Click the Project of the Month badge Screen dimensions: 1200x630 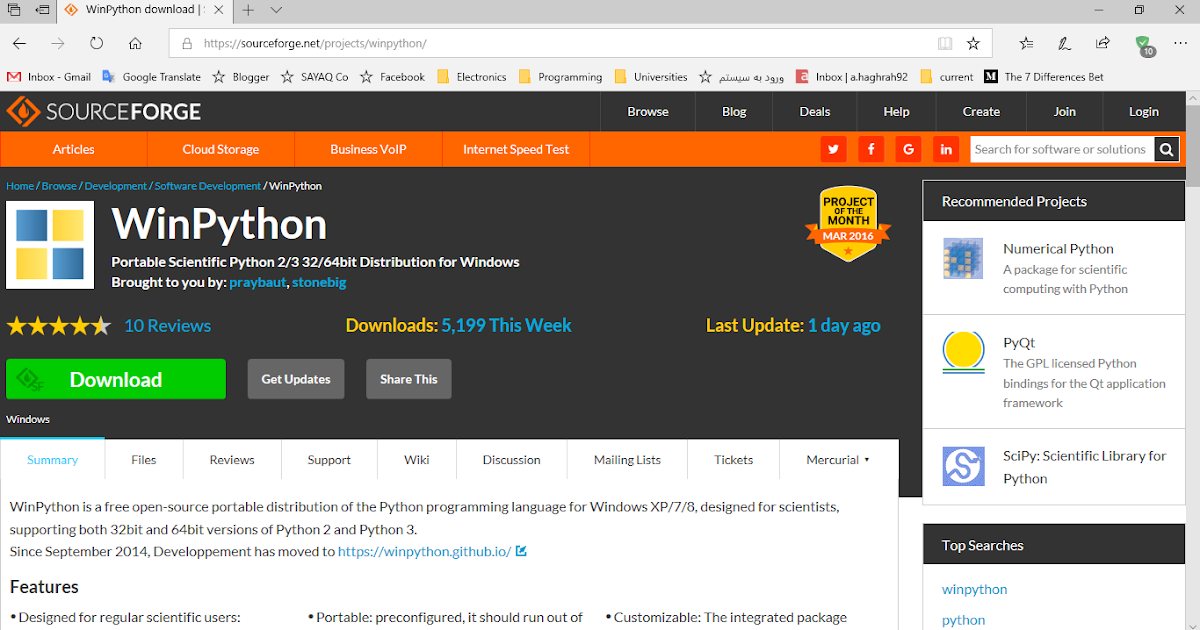coord(848,224)
